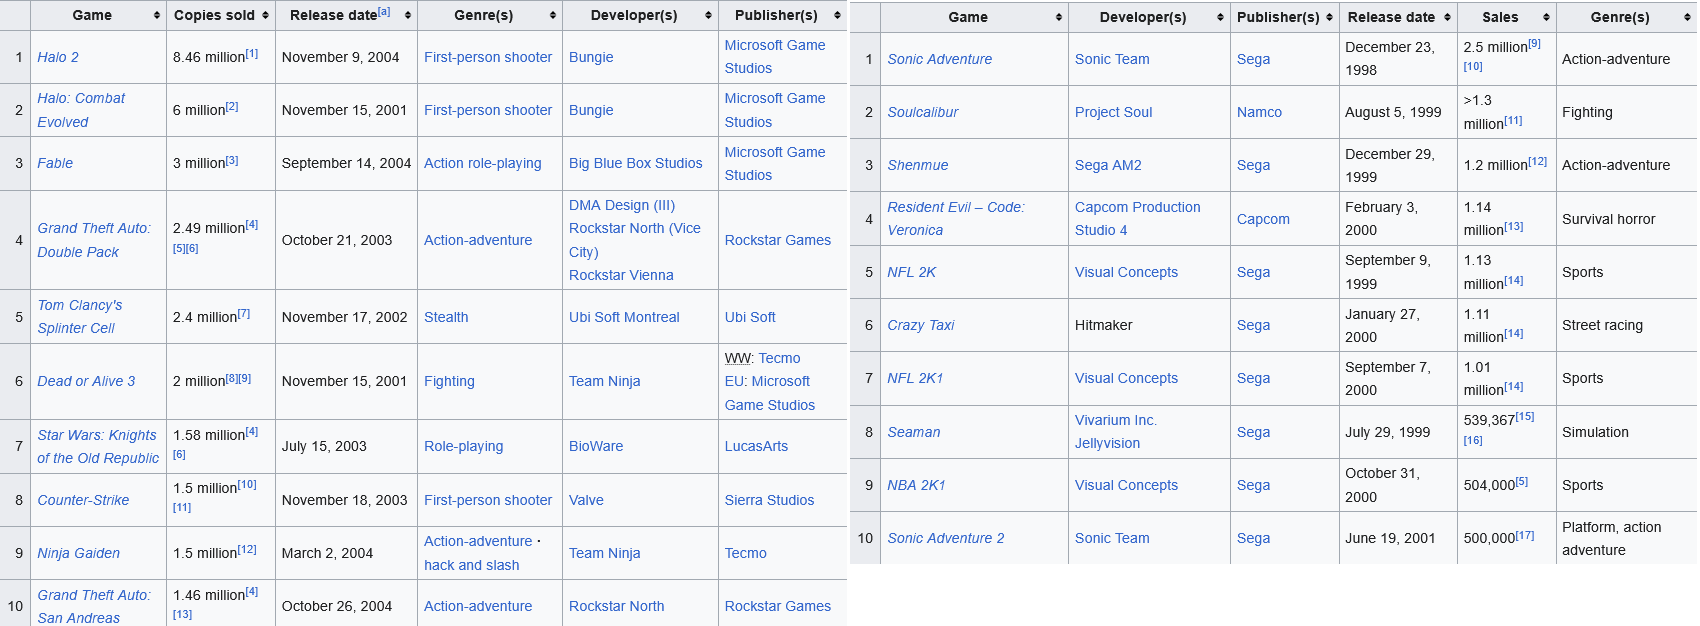Open Grand Theft Auto: Double Pack link
This screenshot has width=1700, height=626.
coord(94,240)
